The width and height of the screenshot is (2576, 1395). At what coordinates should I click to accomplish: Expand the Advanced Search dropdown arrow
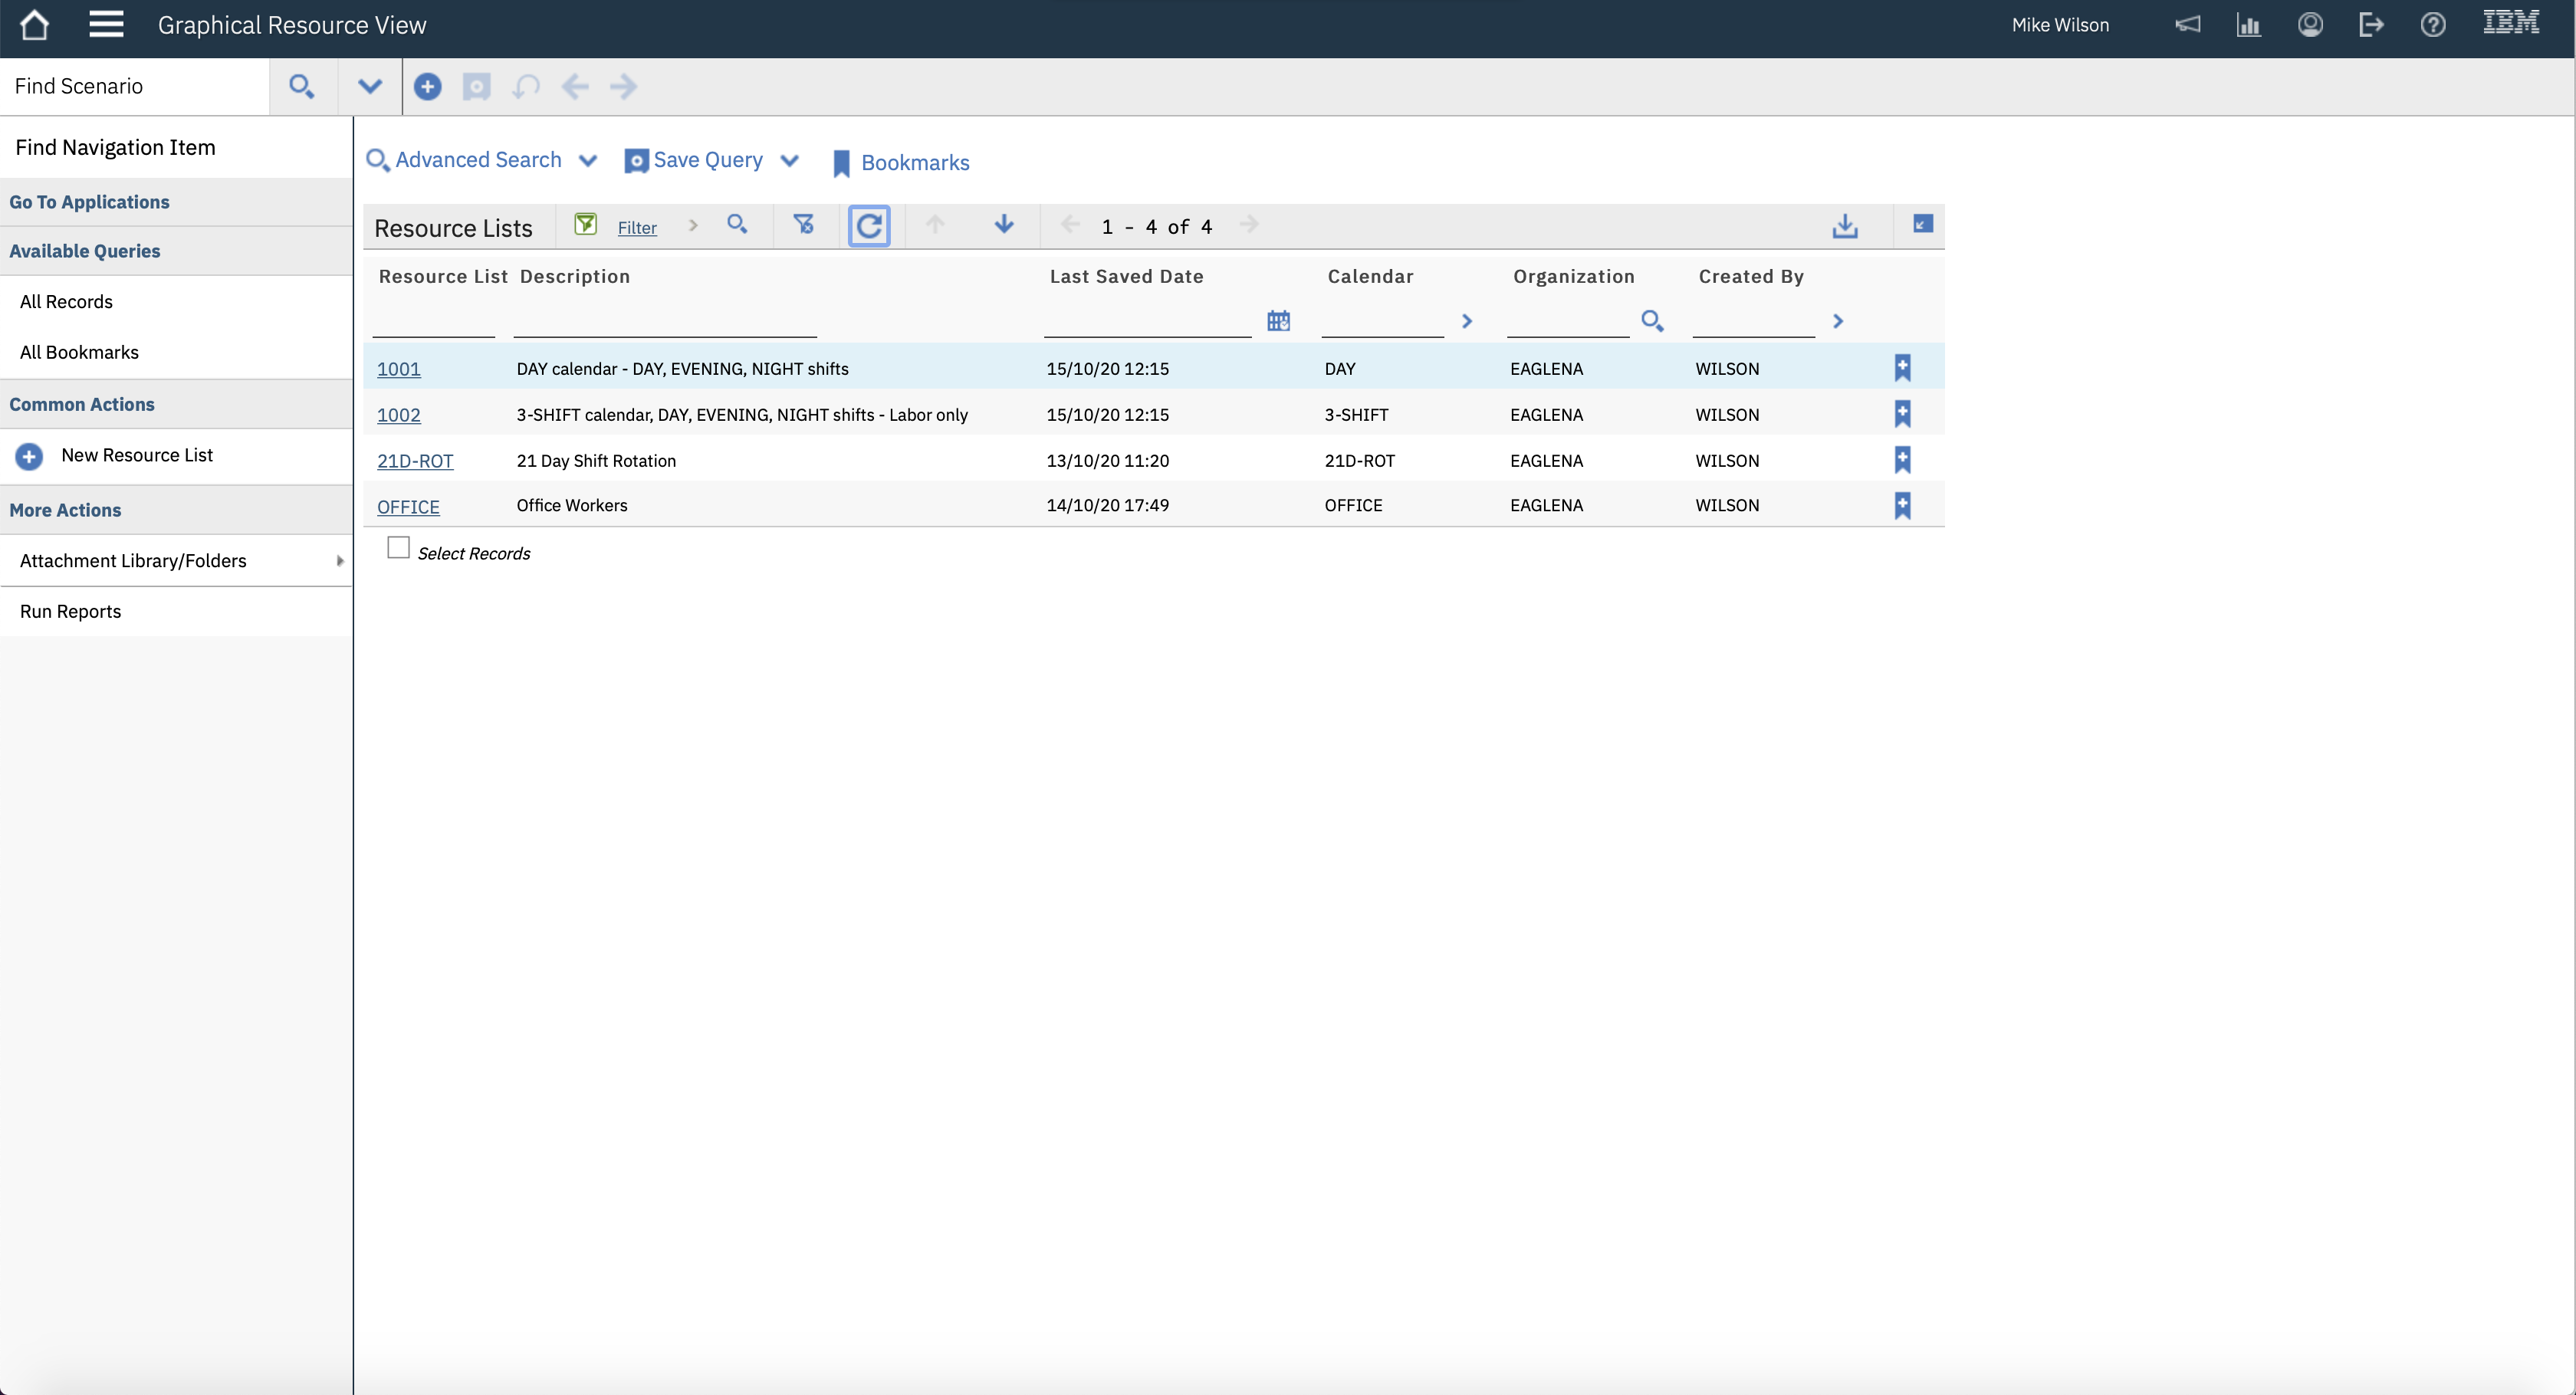(588, 161)
